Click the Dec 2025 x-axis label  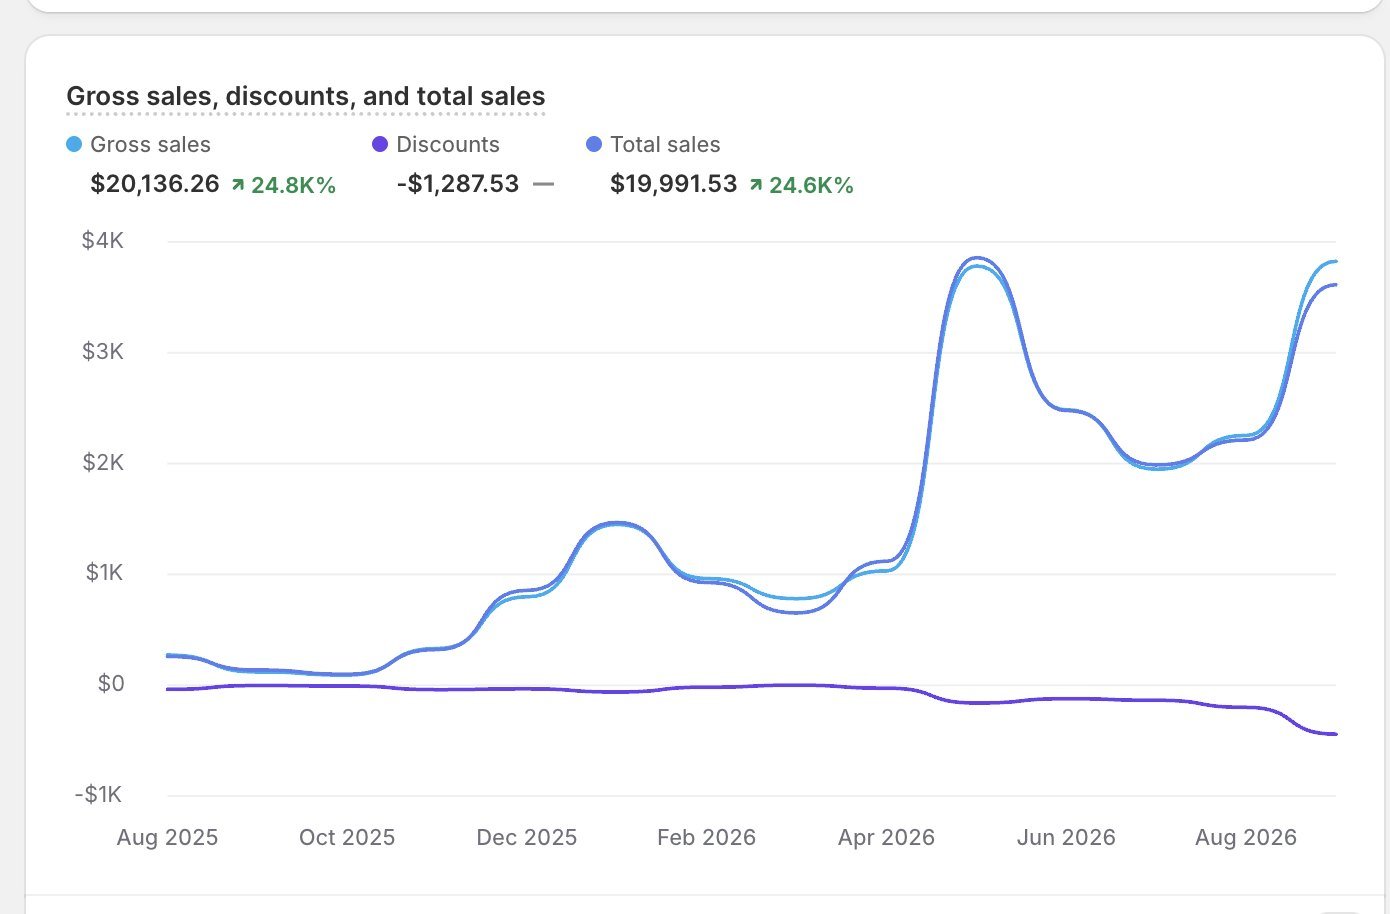[527, 838]
